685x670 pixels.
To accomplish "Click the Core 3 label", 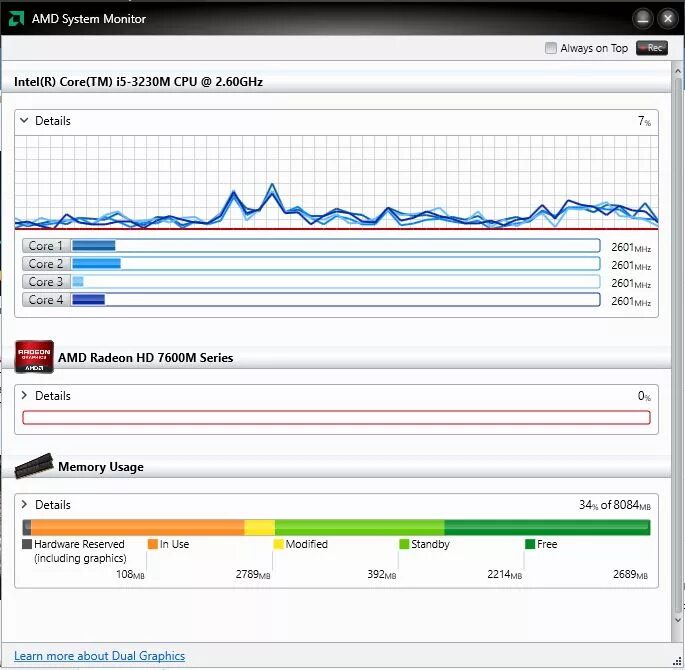I will (x=46, y=282).
